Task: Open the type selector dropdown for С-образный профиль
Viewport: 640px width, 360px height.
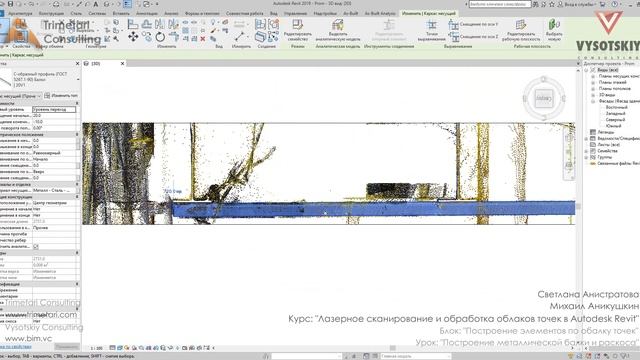Action: 78,80
